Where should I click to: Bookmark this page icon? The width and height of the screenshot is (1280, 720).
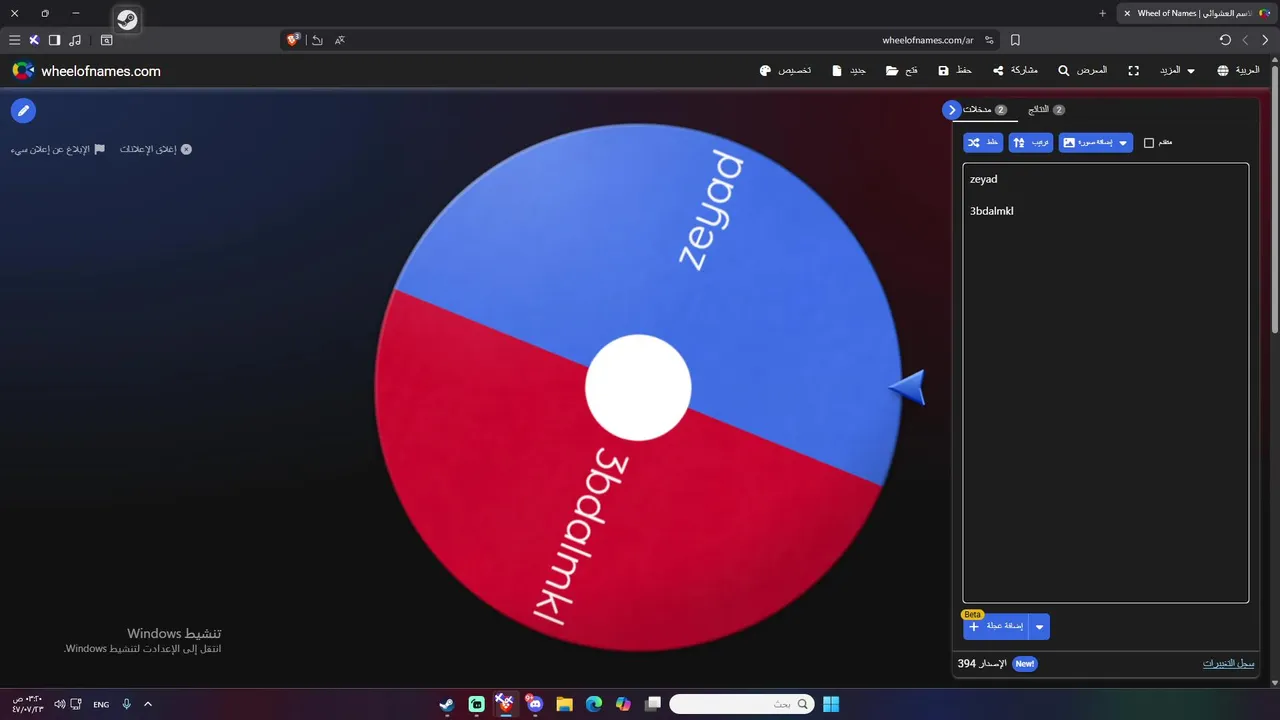point(1015,40)
